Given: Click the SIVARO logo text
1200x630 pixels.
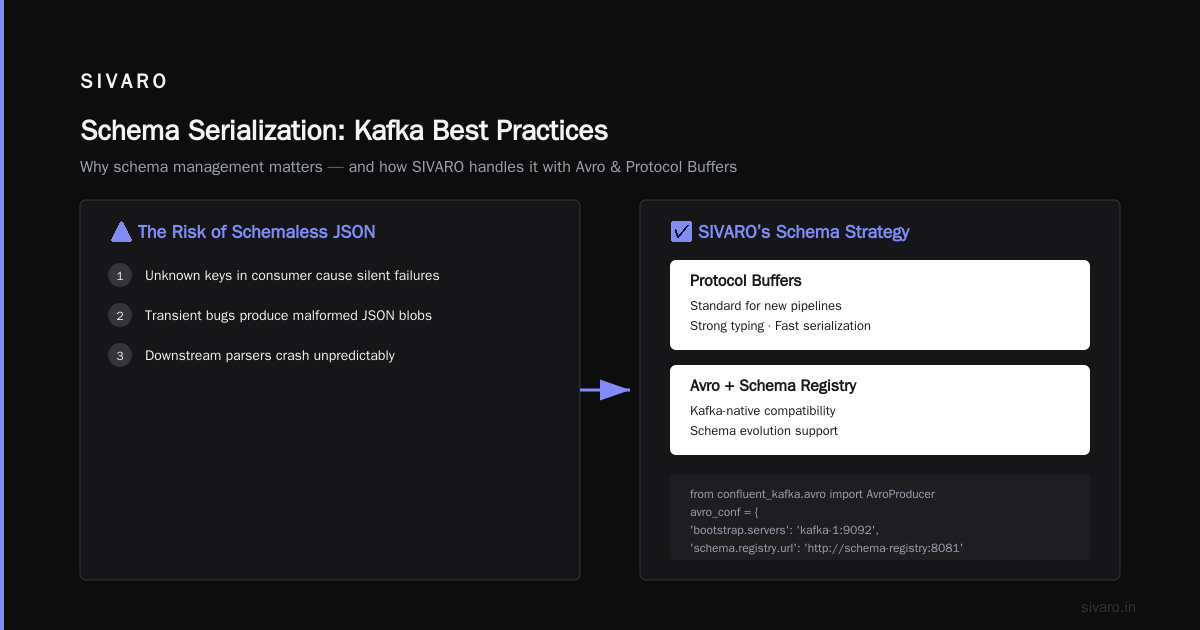Looking at the screenshot, I should tap(124, 82).
